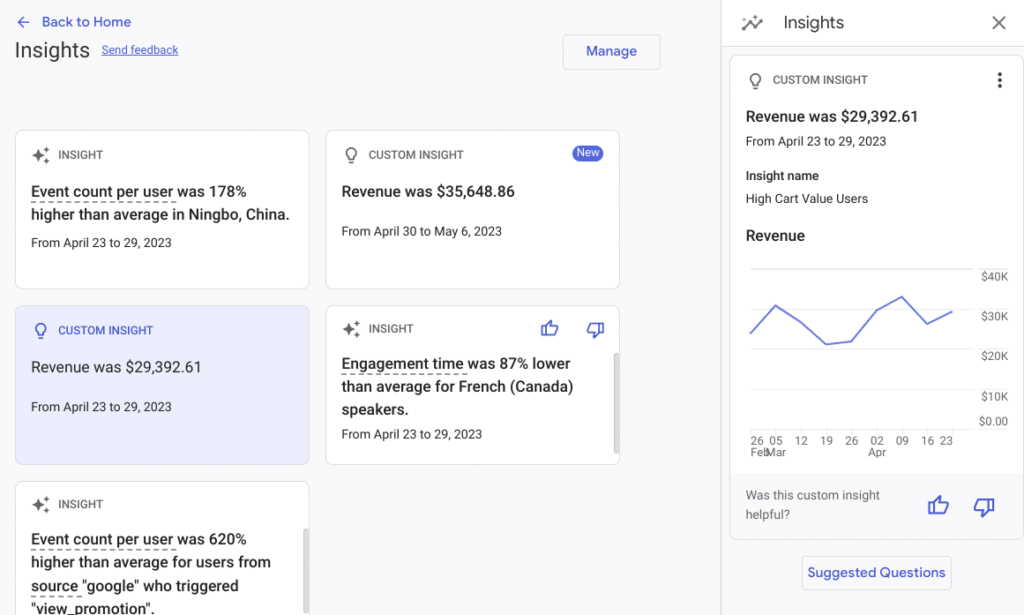The width and height of the screenshot is (1024, 615).
Task: Click thumbs down in the side panel
Action: click(983, 506)
